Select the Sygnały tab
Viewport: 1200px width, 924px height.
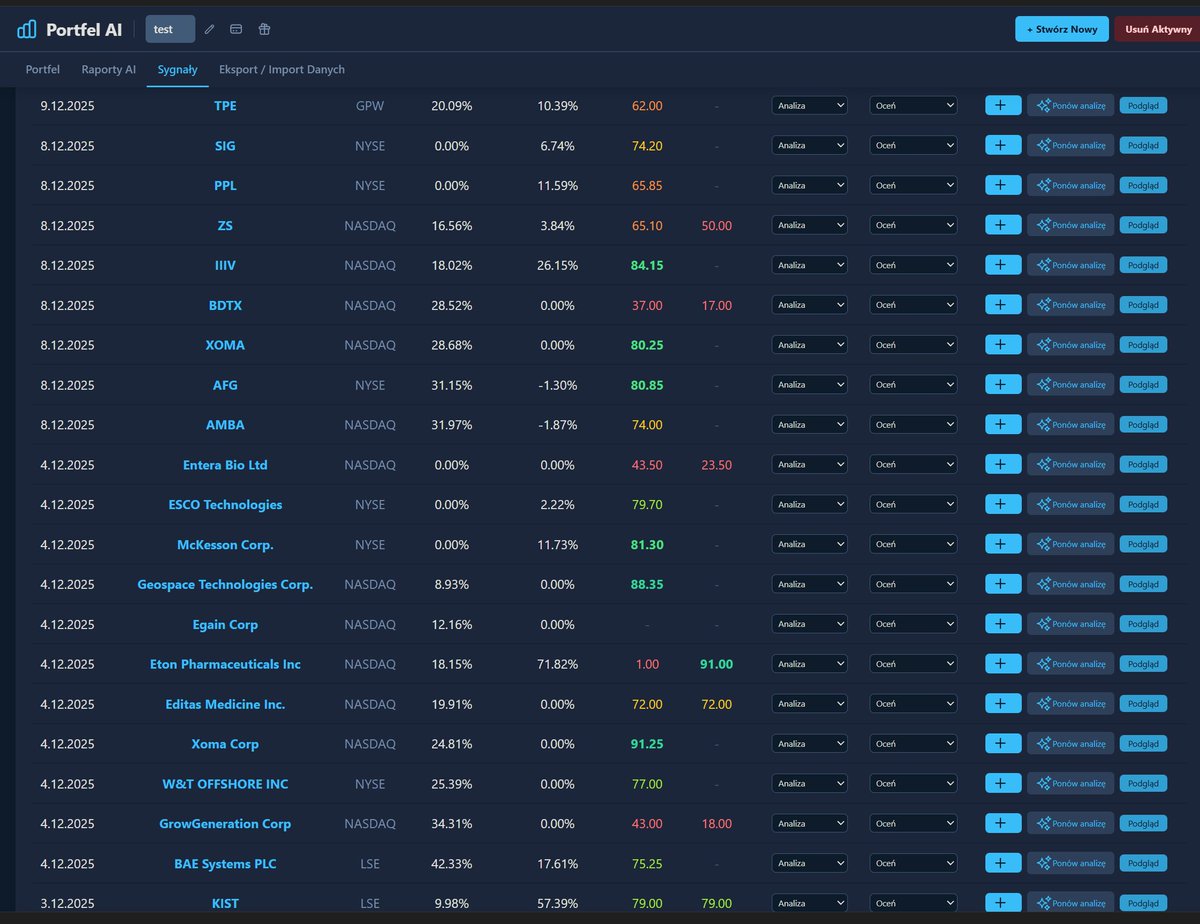tap(177, 69)
